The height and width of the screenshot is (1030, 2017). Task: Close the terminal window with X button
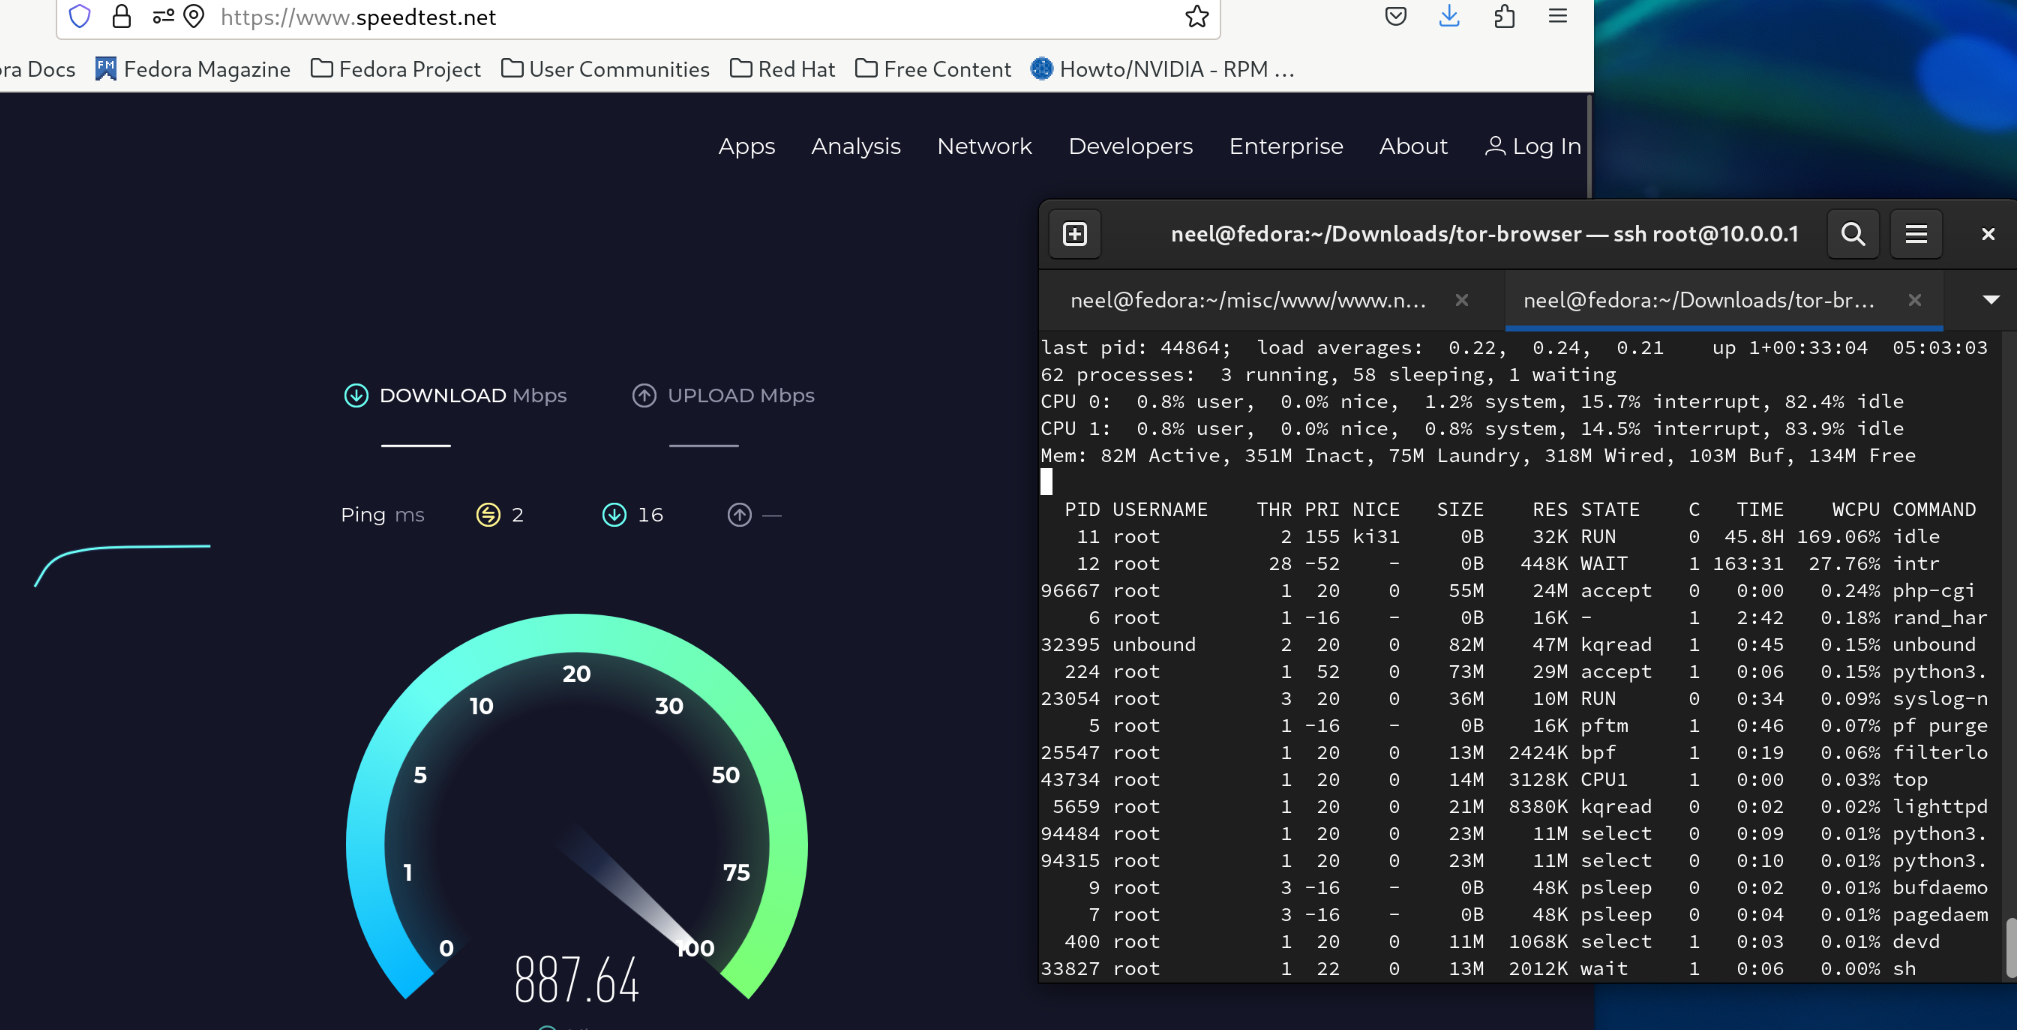click(1988, 234)
